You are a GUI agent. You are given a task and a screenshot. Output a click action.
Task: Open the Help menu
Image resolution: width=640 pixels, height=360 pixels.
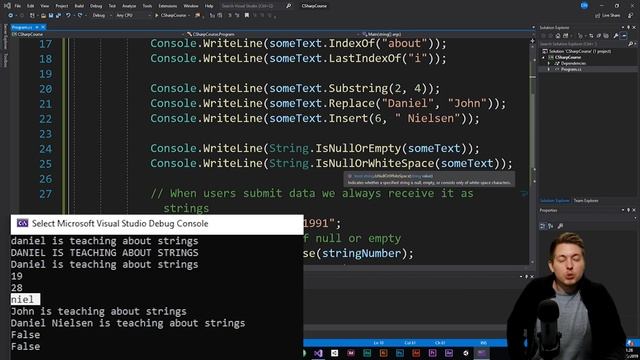pos(209,6)
